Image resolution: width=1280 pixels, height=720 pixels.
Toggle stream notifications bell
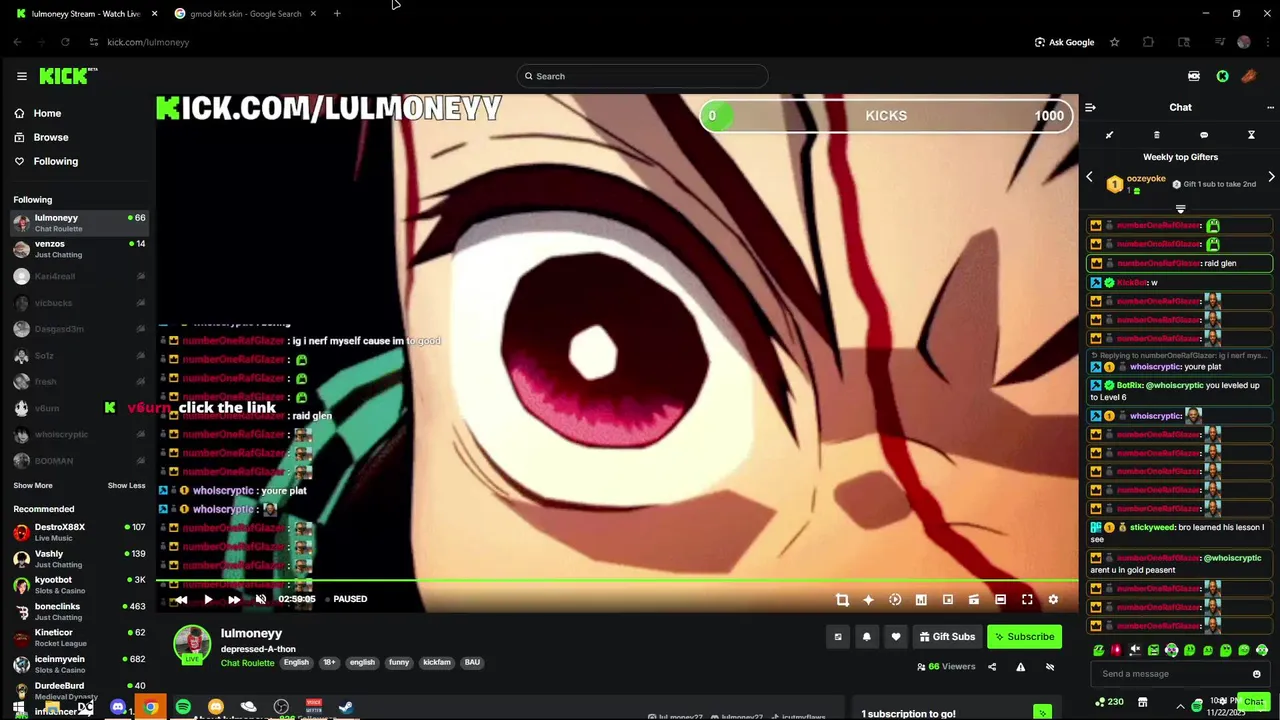pyautogui.click(x=867, y=637)
